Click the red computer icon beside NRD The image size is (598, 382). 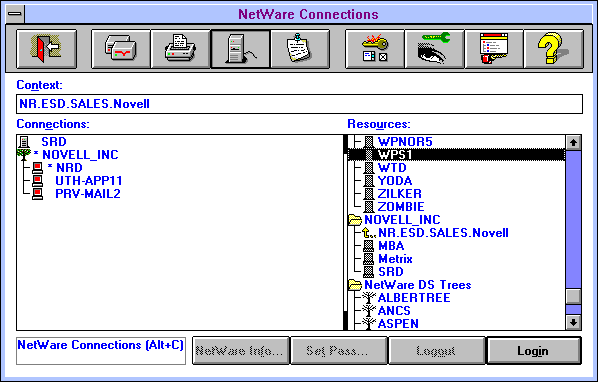(x=37, y=168)
